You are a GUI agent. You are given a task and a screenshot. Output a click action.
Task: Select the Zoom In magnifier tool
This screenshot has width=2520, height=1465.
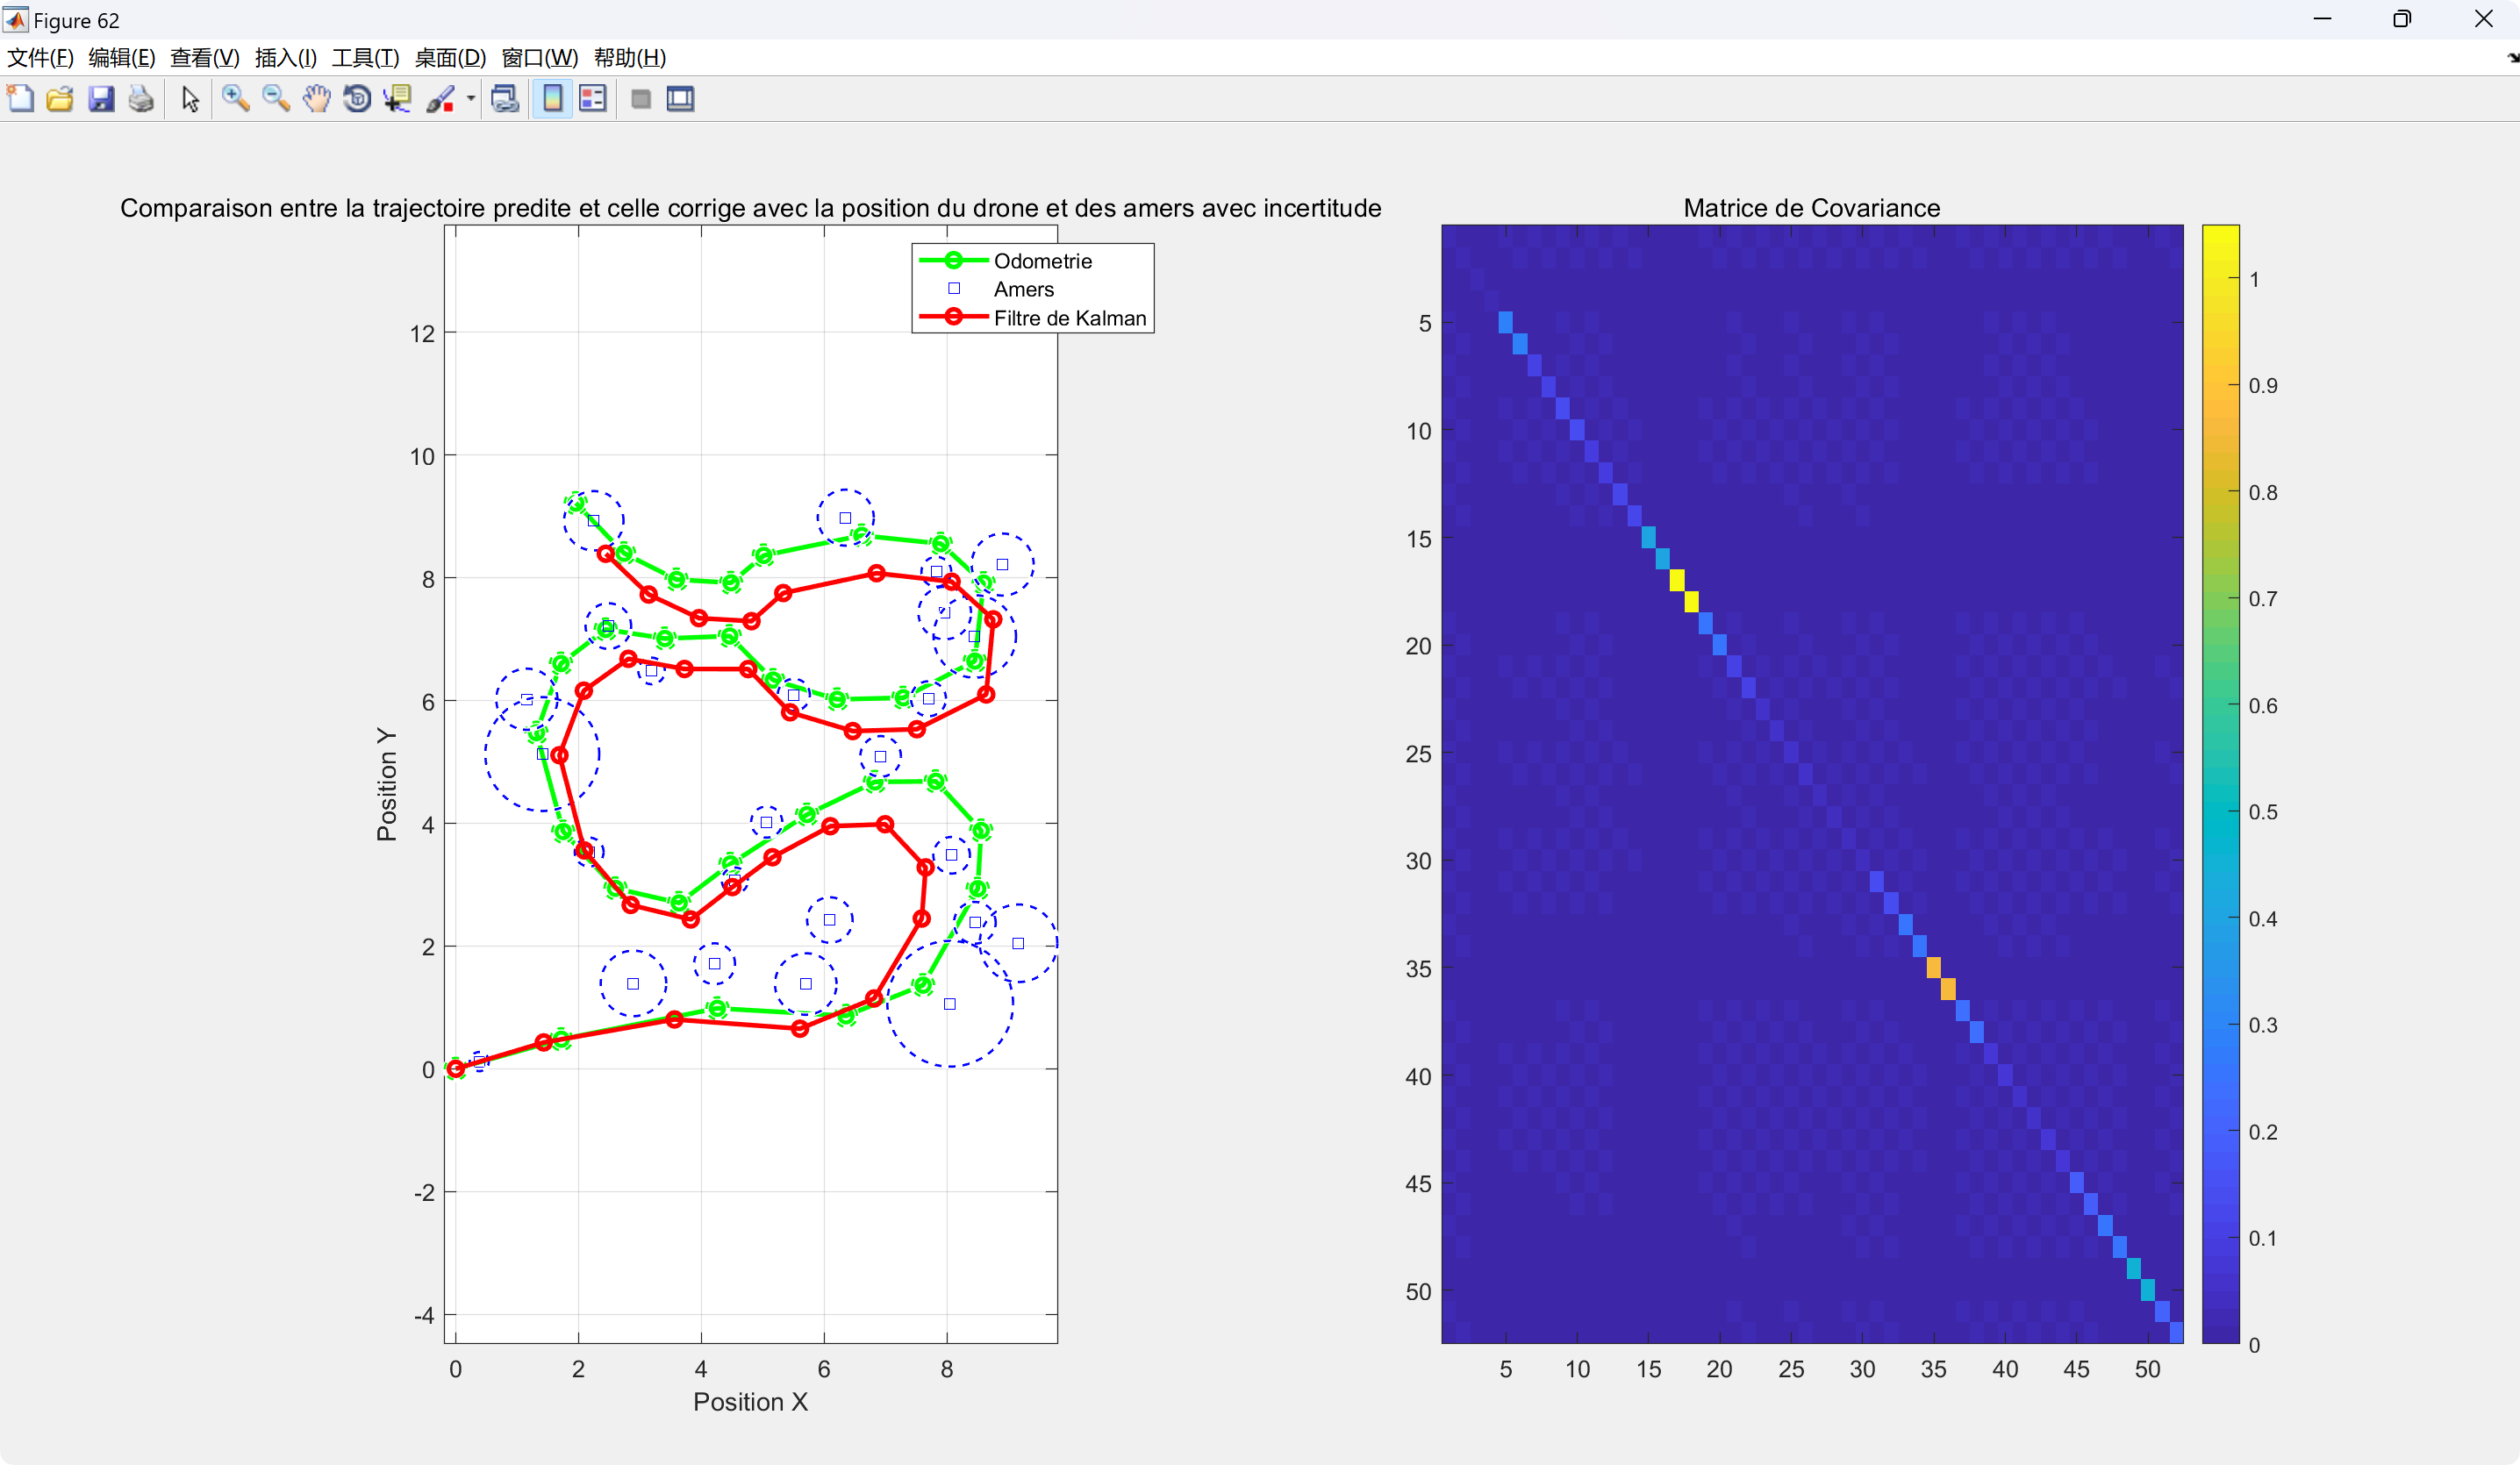(x=235, y=99)
